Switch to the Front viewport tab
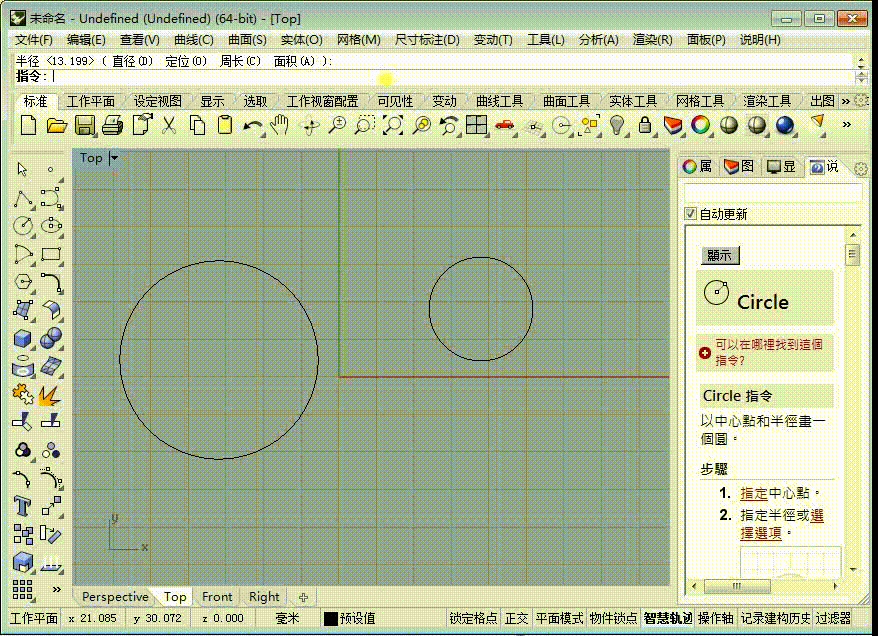The height and width of the screenshot is (636, 878). [x=217, y=597]
